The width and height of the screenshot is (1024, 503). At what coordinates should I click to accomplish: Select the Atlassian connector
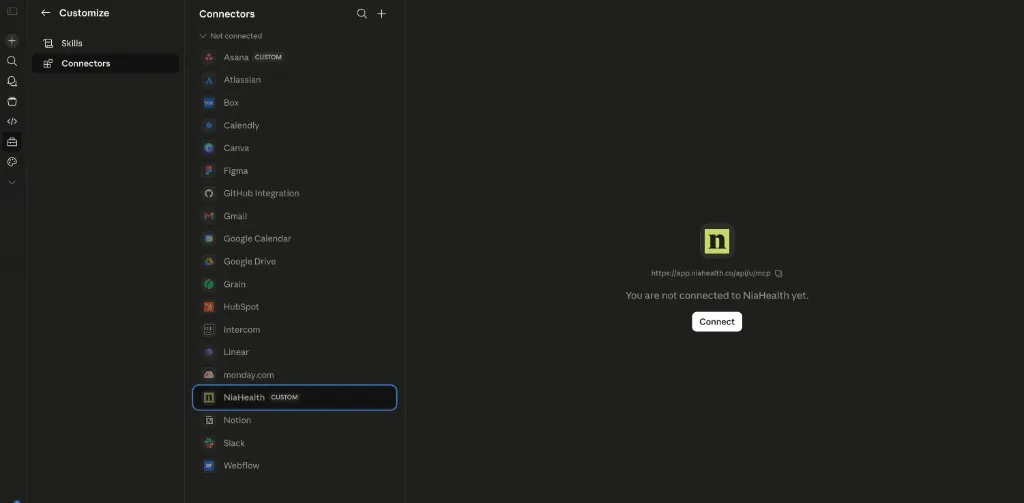point(295,80)
